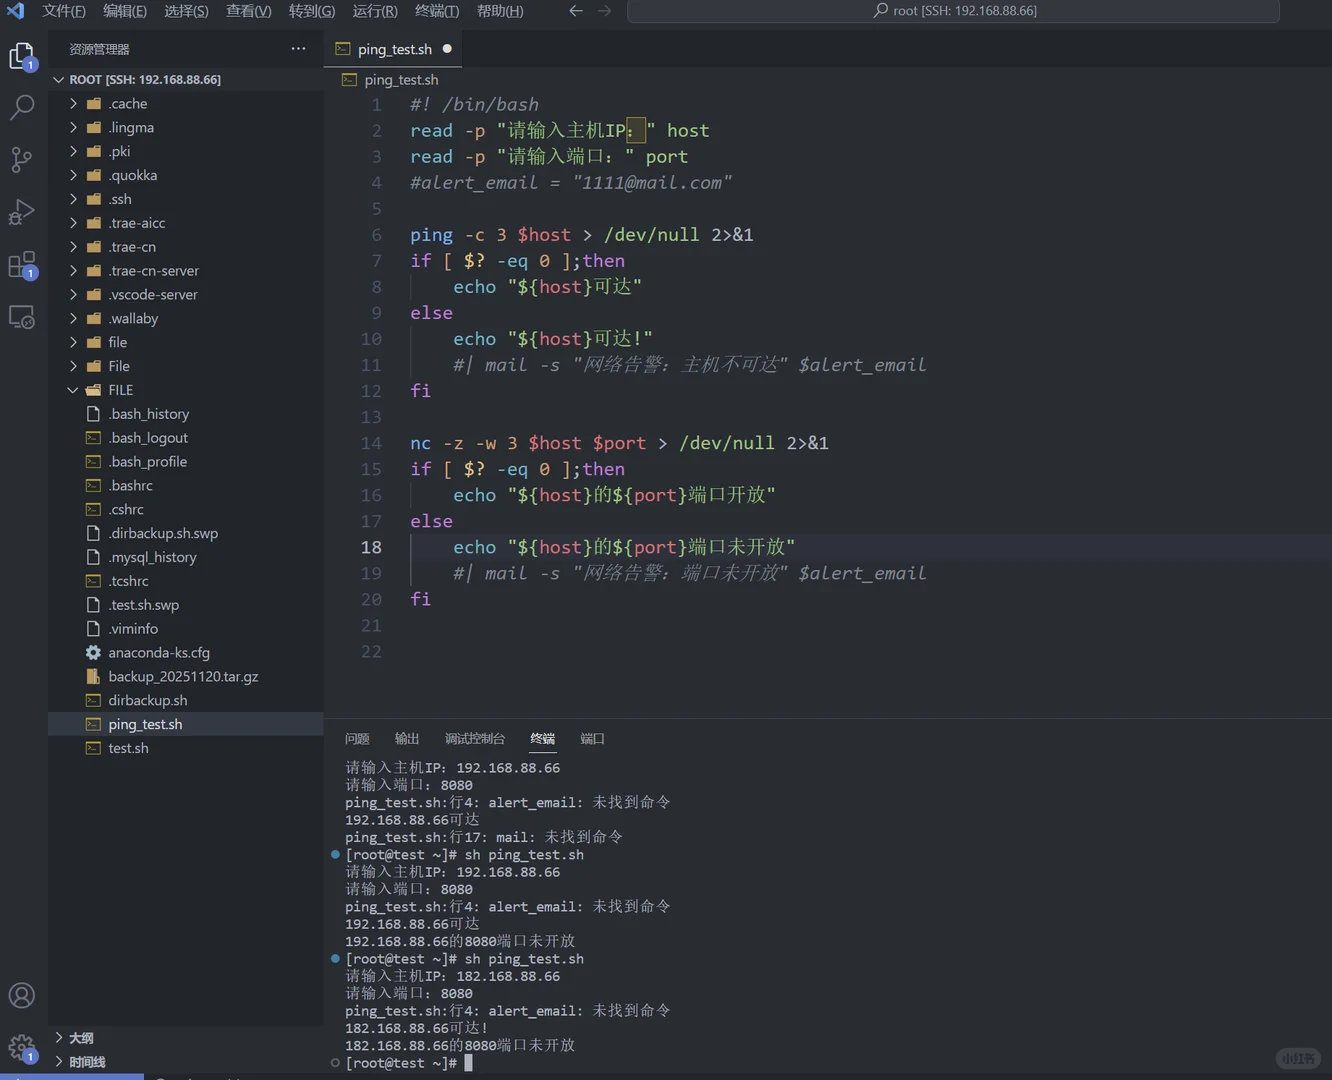1332x1080 pixels.
Task: Expand the .ssh folder
Action: [x=186, y=199]
